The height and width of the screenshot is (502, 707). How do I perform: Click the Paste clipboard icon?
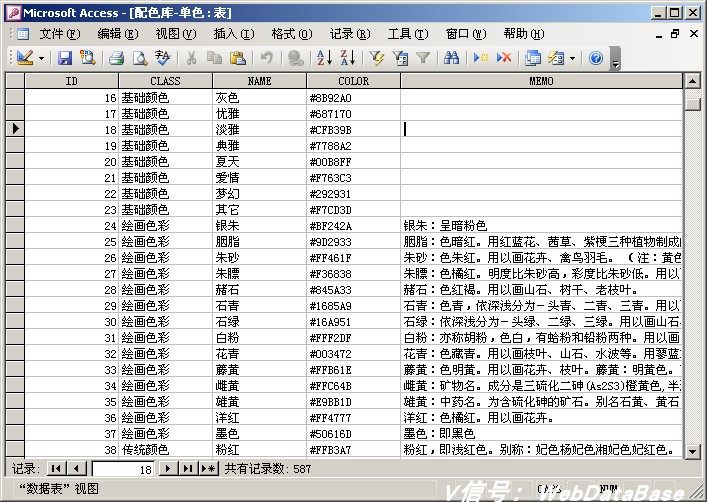coord(238,58)
